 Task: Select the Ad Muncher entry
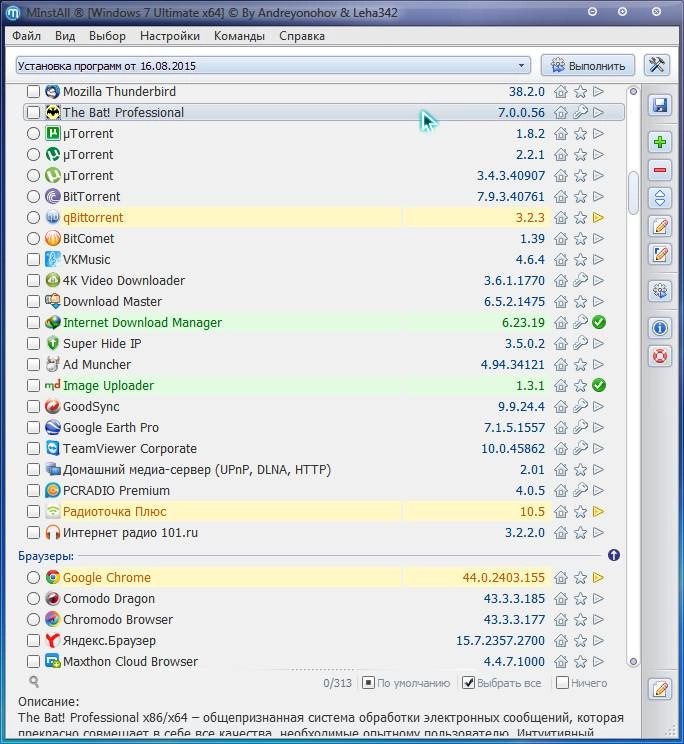coord(324,364)
